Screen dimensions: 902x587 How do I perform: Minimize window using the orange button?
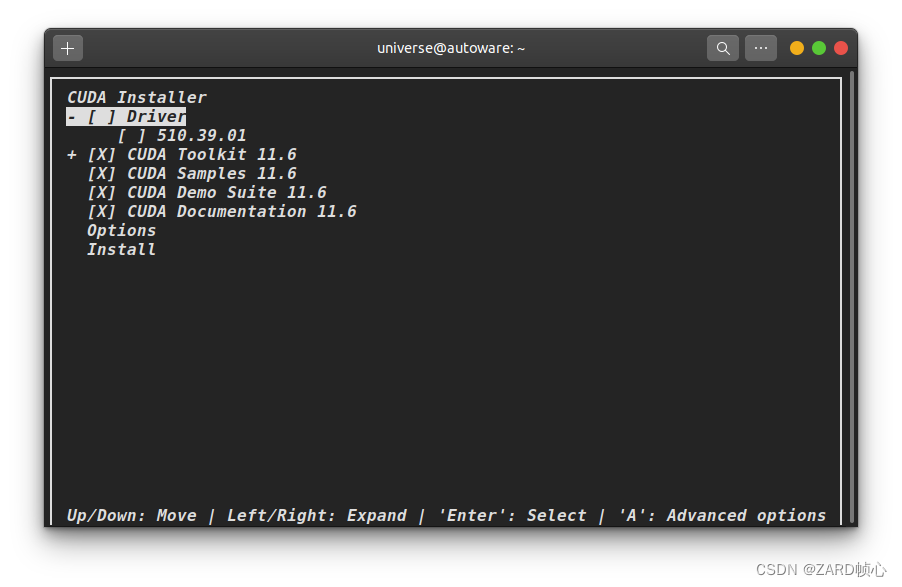coord(797,48)
